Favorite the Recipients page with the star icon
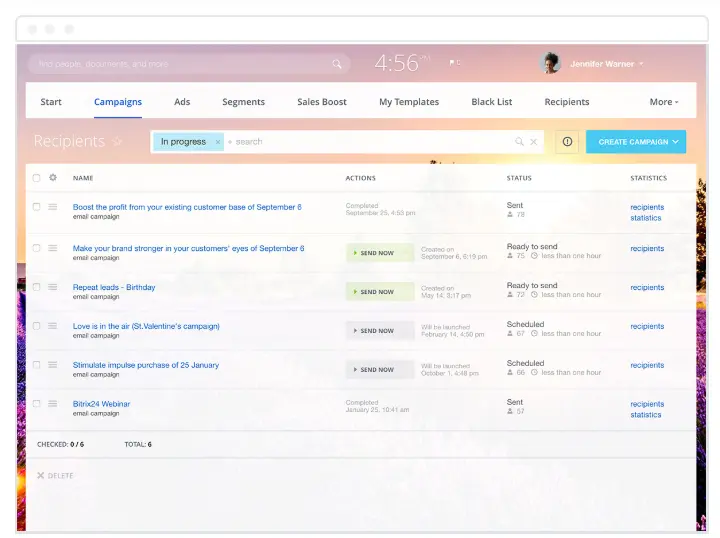Viewport: 720px width, 538px height. tap(118, 141)
